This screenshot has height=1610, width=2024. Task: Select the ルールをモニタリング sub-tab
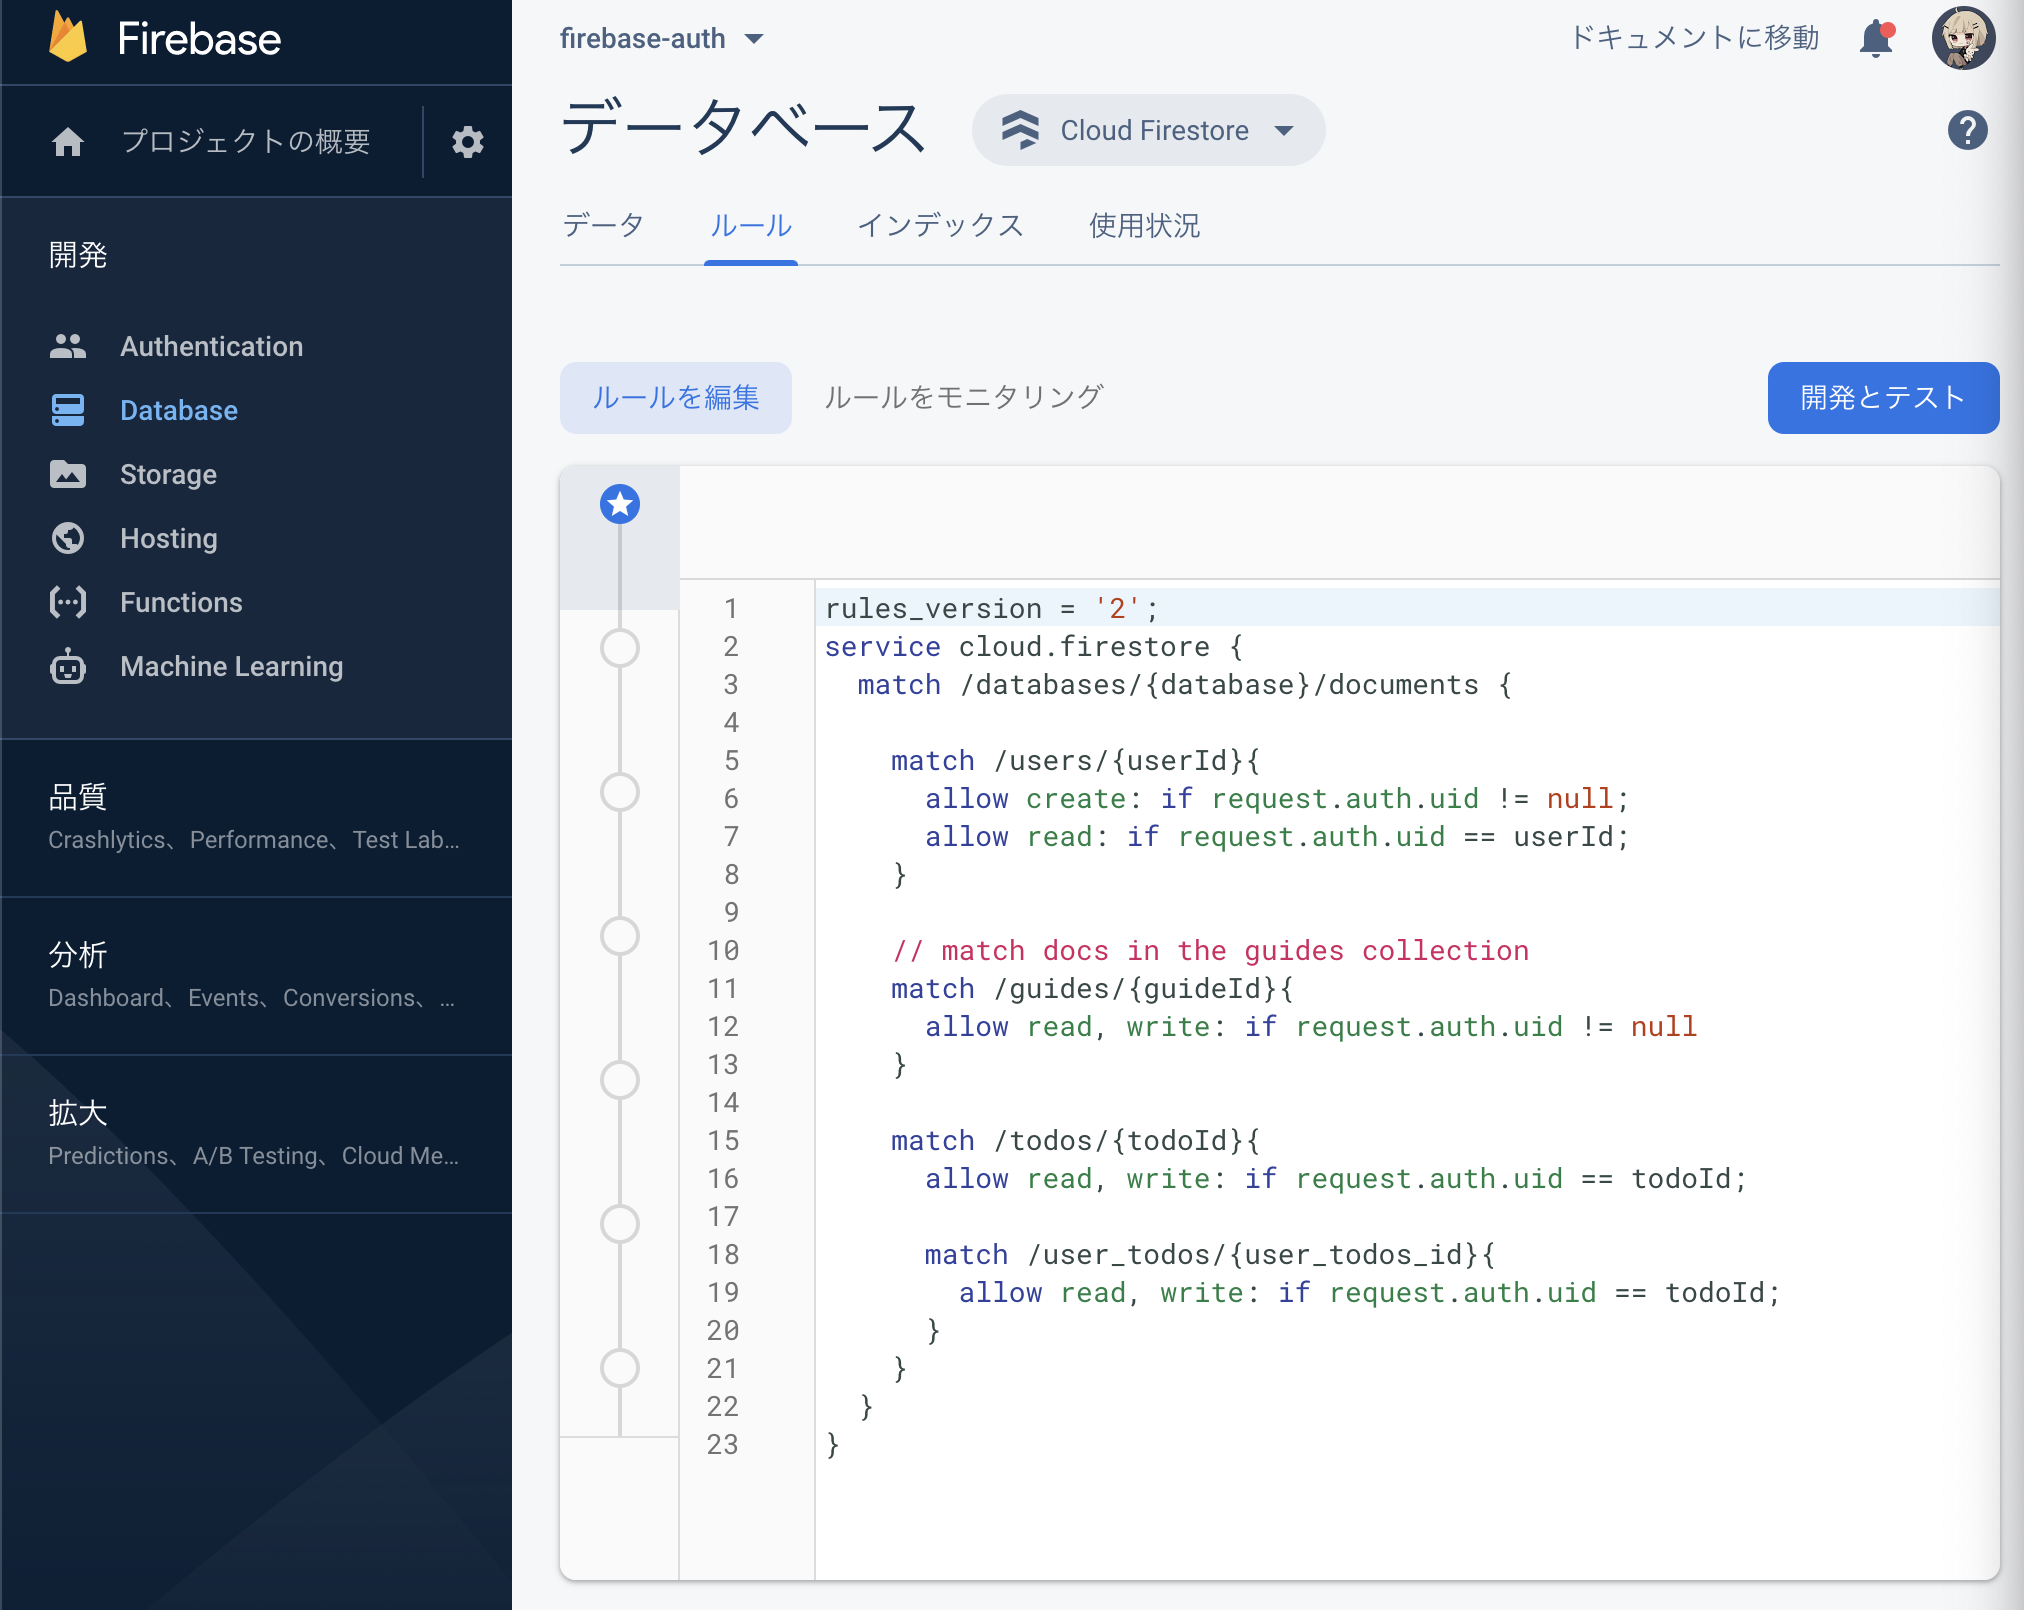[x=963, y=398]
